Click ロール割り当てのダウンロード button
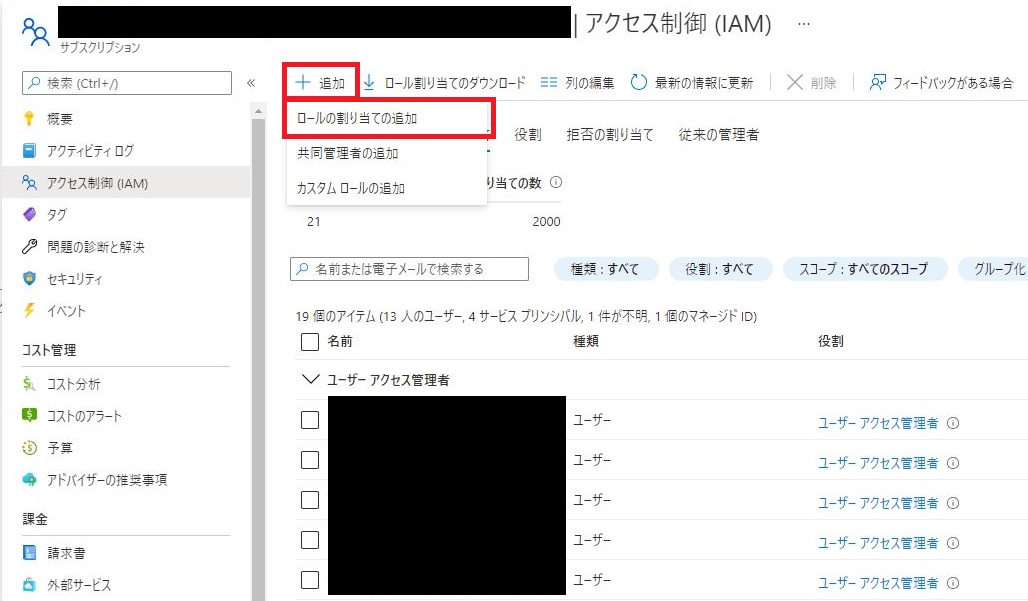Image resolution: width=1028 pixels, height=601 pixels. point(445,83)
